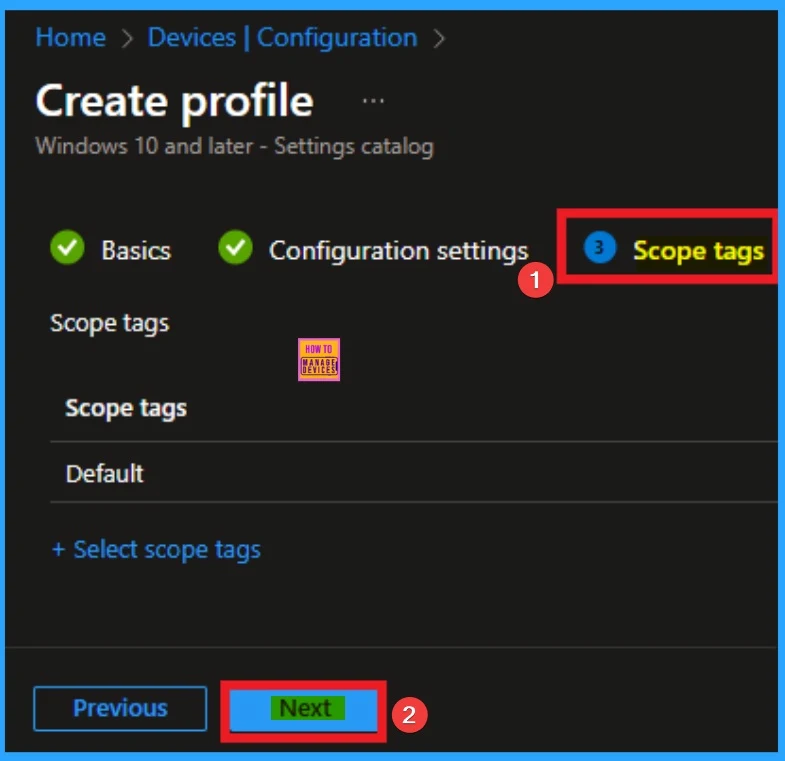Viewport: 785px width, 761px height.
Task: Click the blue step 3 circle icon
Action: (600, 247)
